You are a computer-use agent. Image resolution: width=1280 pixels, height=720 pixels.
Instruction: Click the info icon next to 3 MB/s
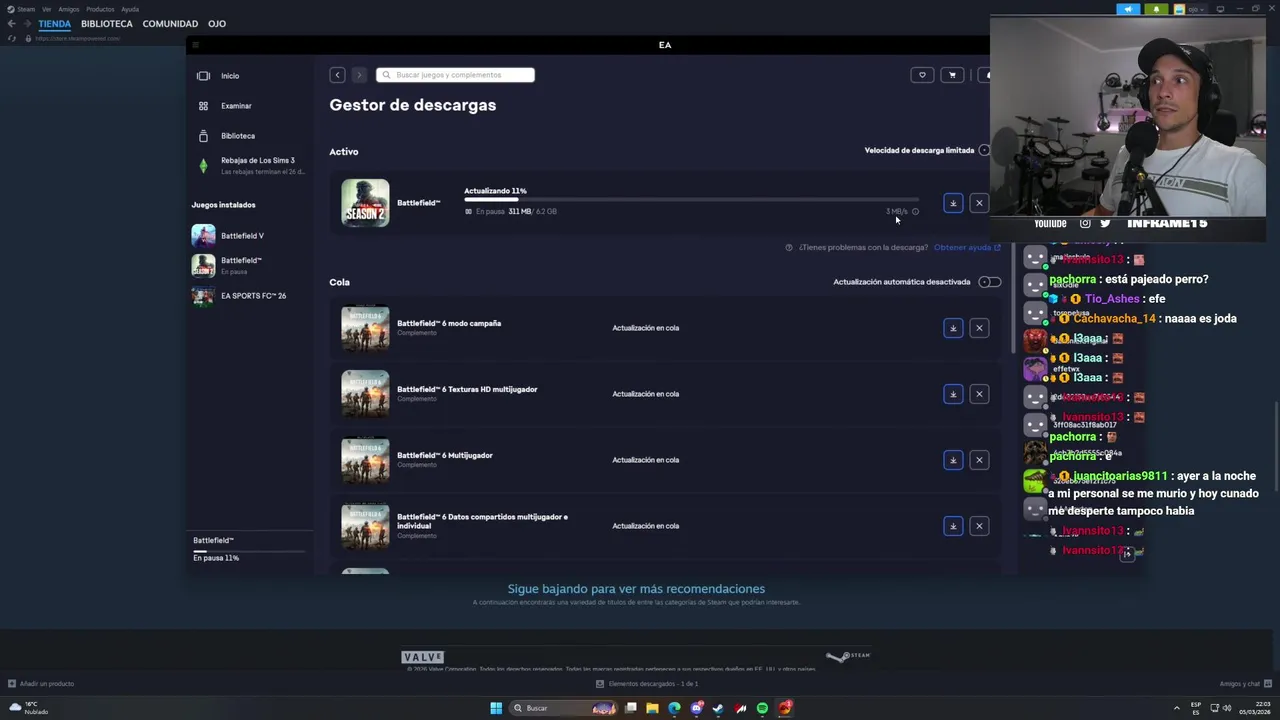pyautogui.click(x=915, y=211)
